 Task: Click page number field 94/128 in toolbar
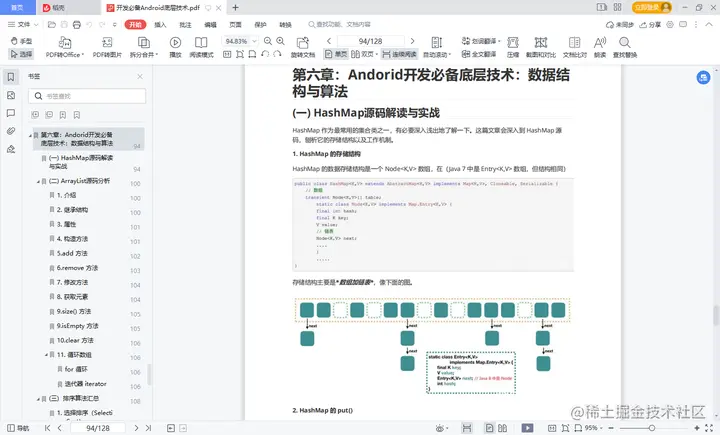[x=371, y=41]
